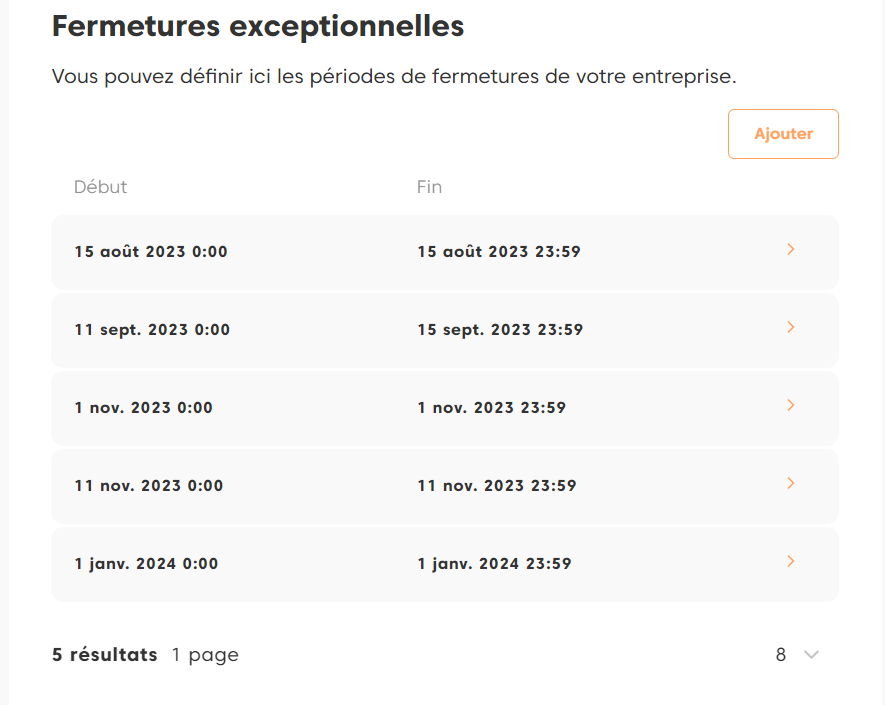
Task: Click the Fin column header
Action: coord(429,187)
